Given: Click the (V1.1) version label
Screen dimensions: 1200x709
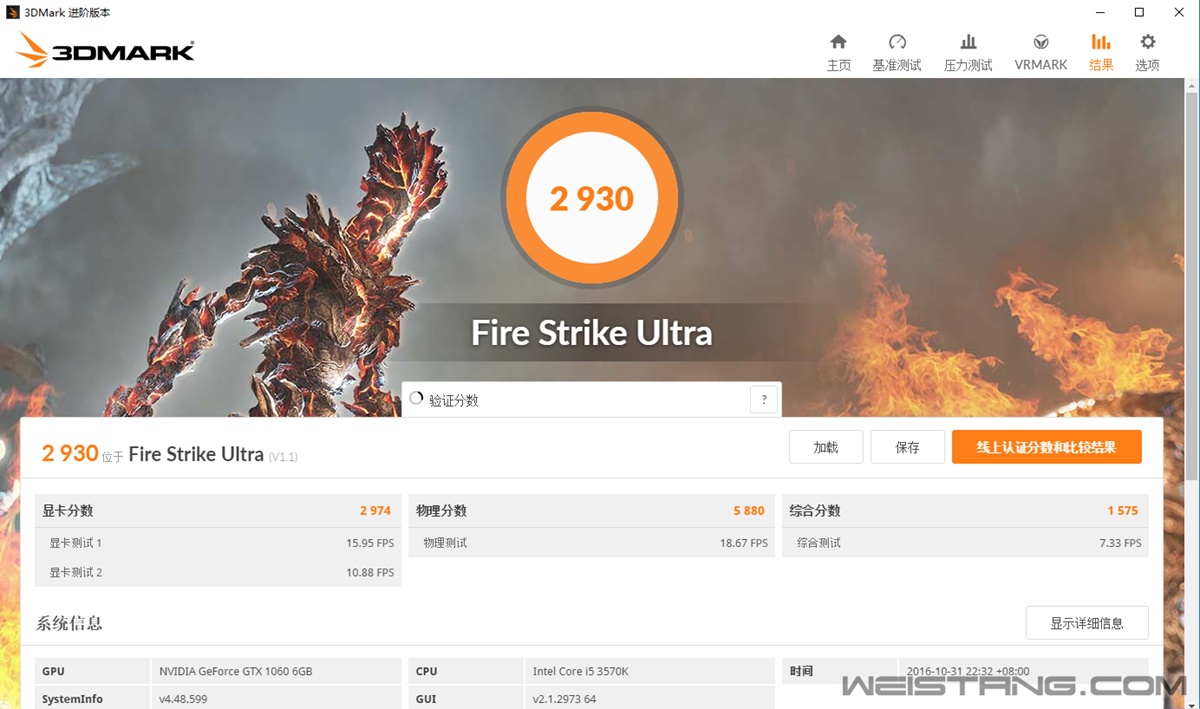Looking at the screenshot, I should click(283, 456).
